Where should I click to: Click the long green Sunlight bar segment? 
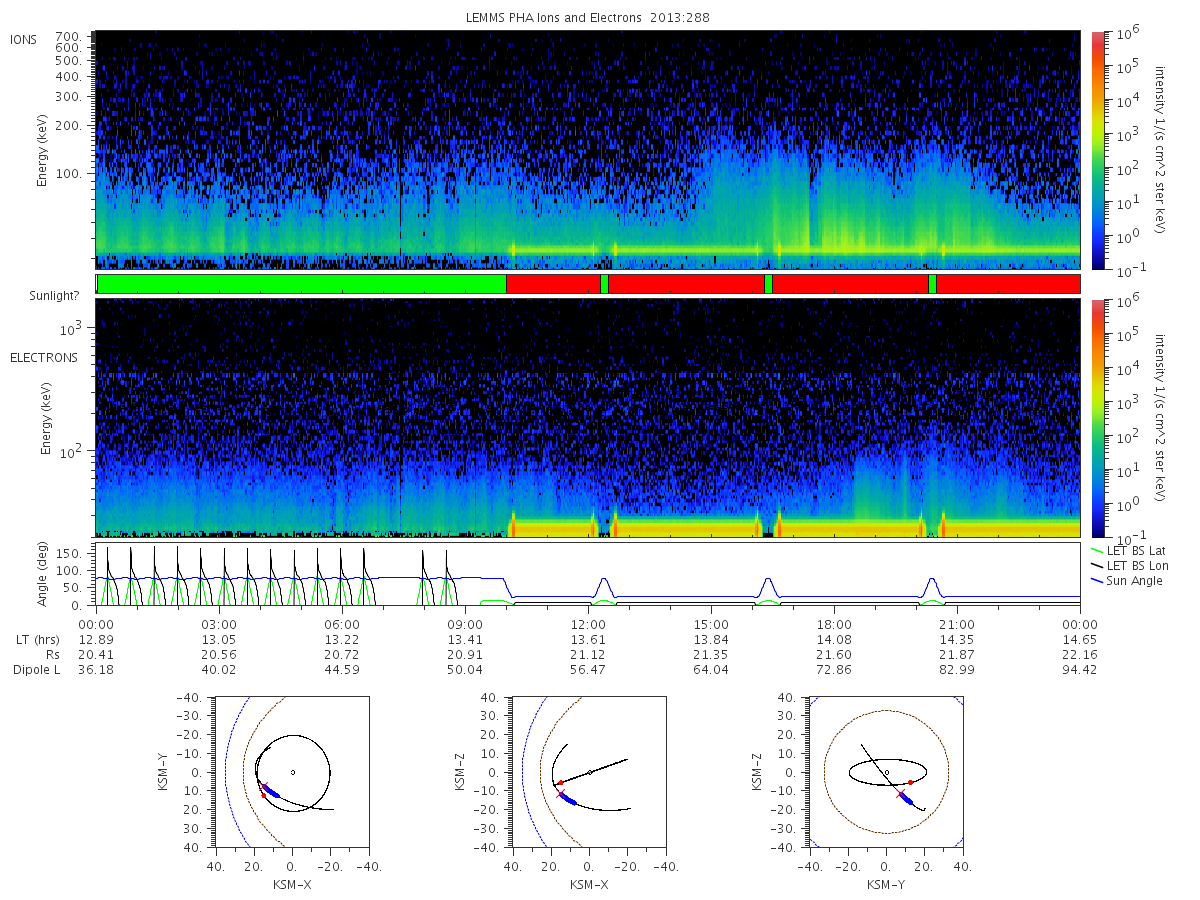click(302, 284)
